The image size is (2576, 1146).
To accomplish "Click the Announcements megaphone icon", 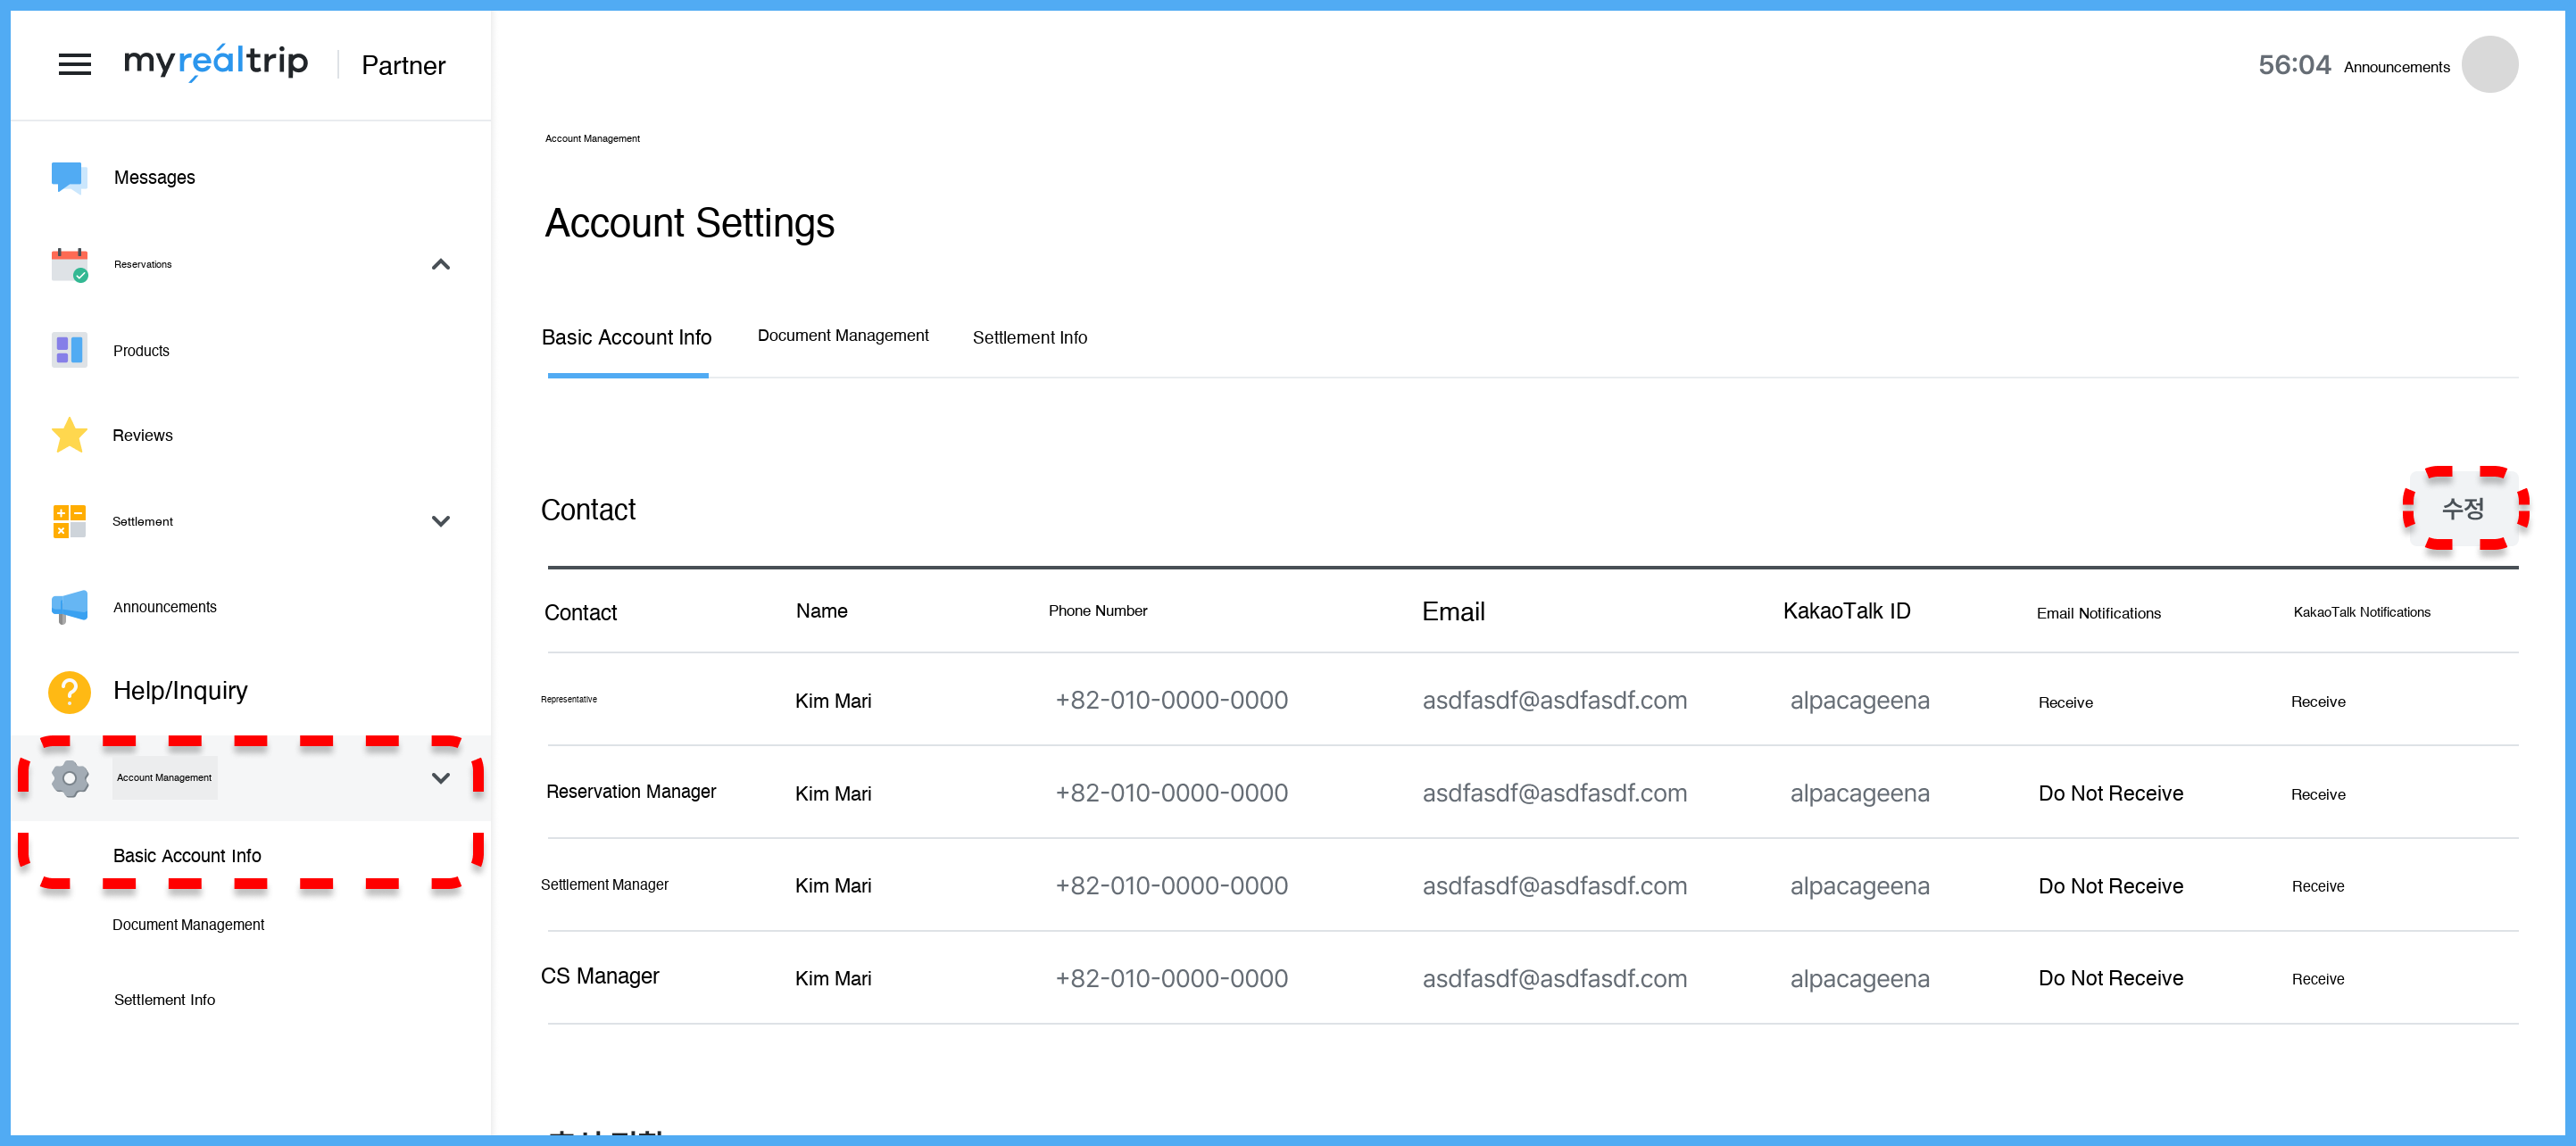I will coord(69,607).
